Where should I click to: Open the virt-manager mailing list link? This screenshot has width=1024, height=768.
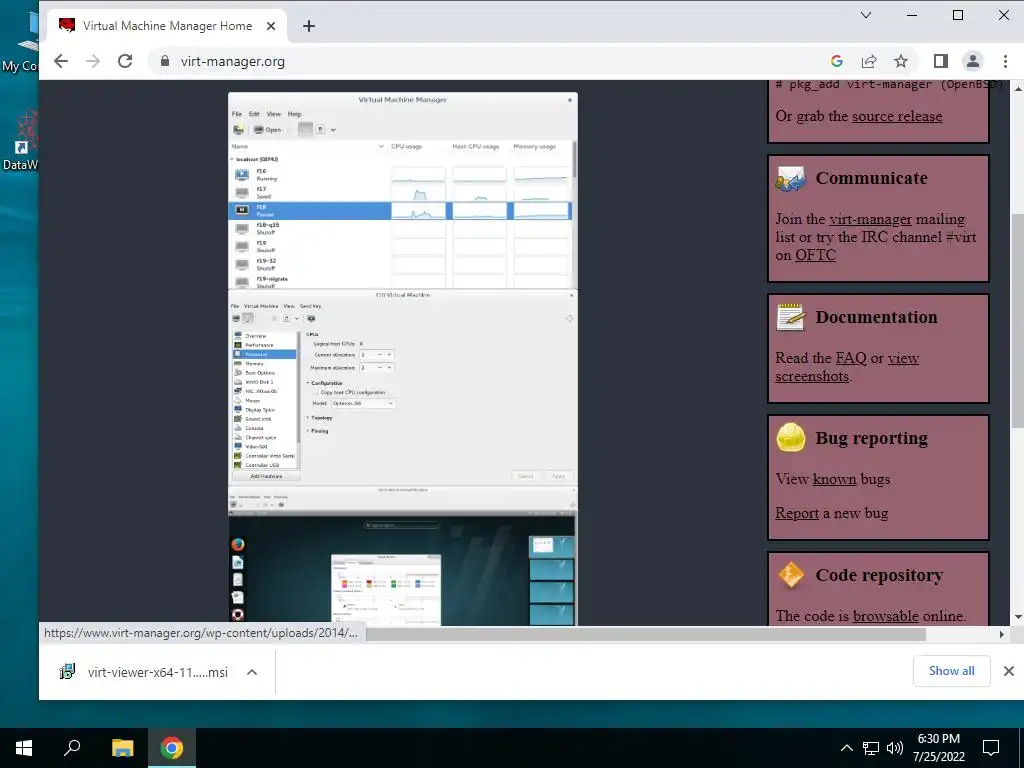click(x=870, y=219)
